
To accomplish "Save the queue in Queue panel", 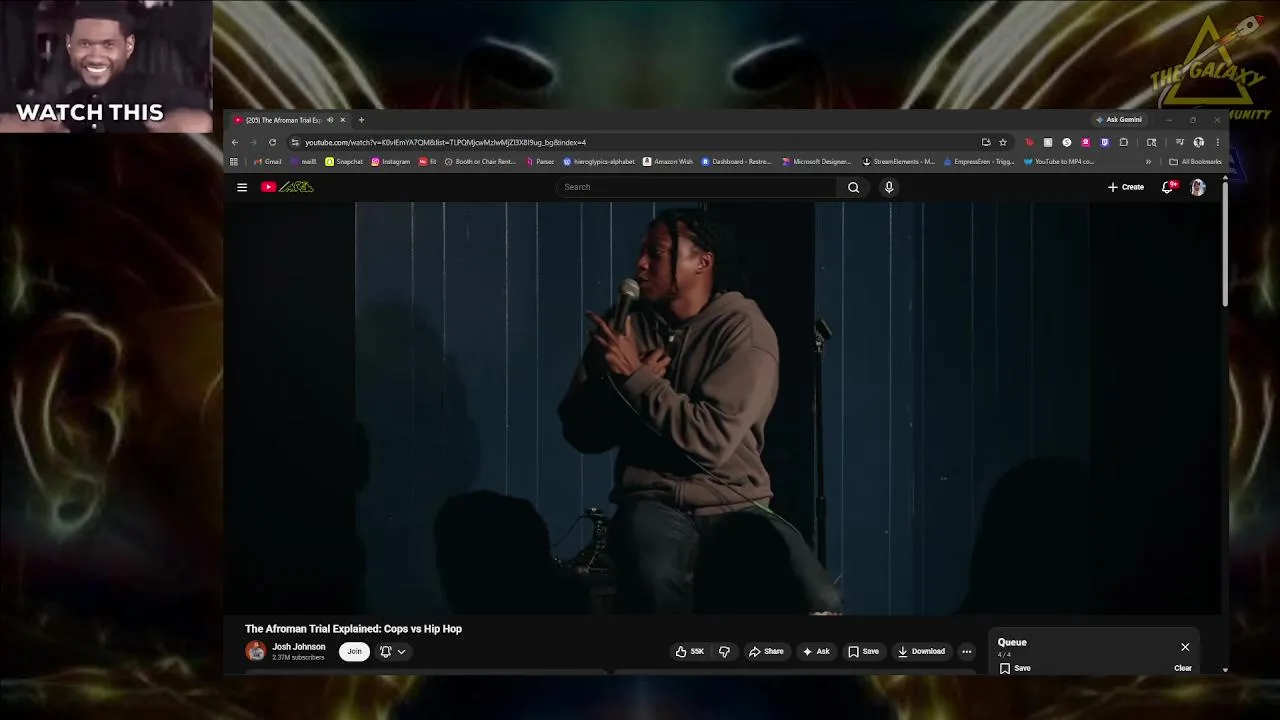I will coord(1015,668).
